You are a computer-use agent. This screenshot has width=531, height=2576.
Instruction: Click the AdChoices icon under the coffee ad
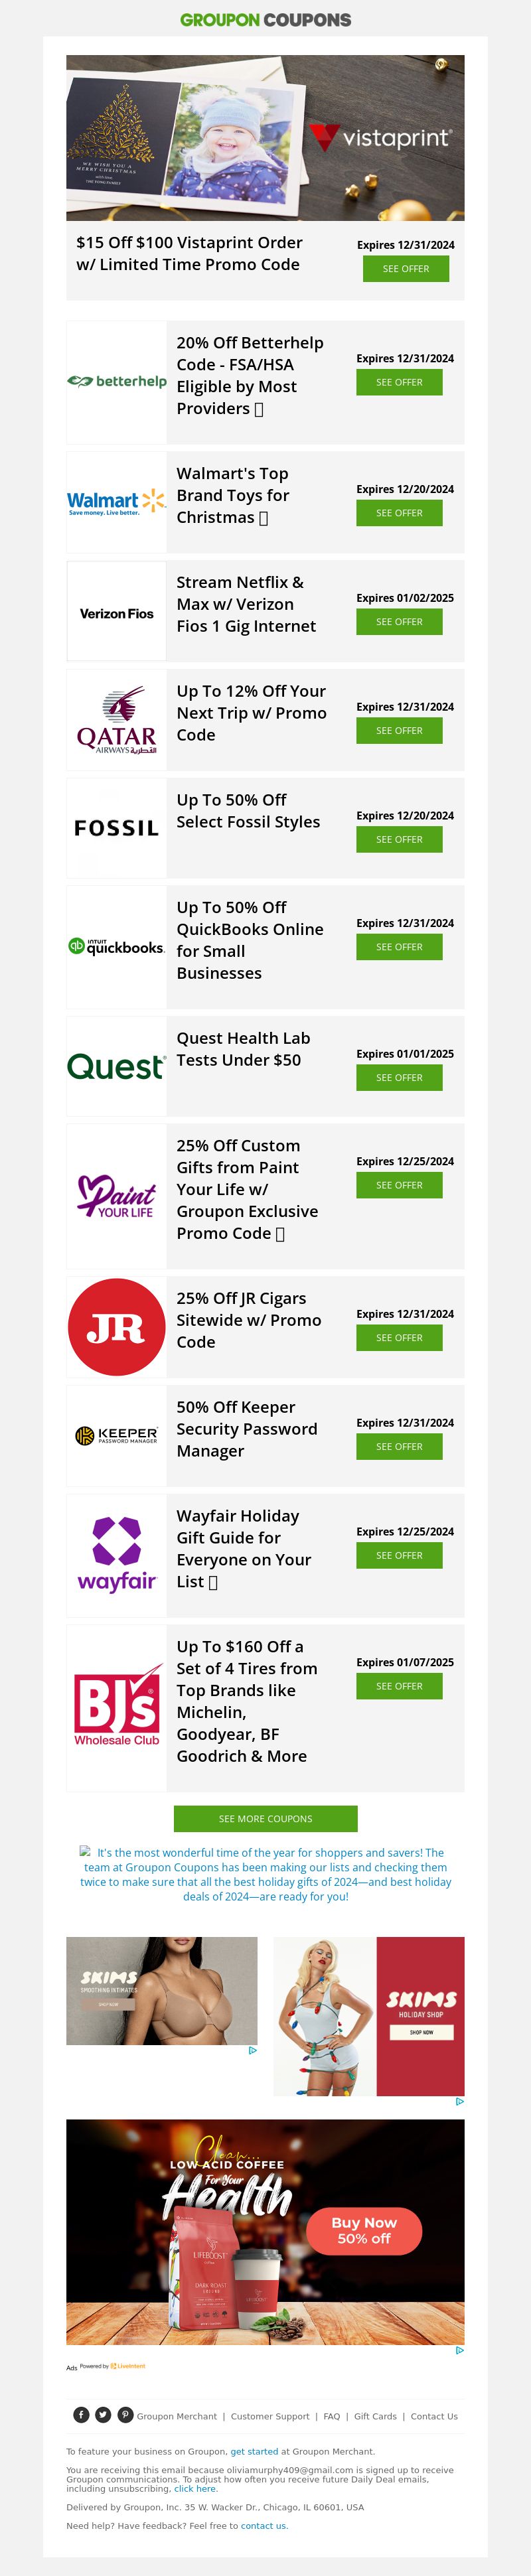coord(459,2350)
